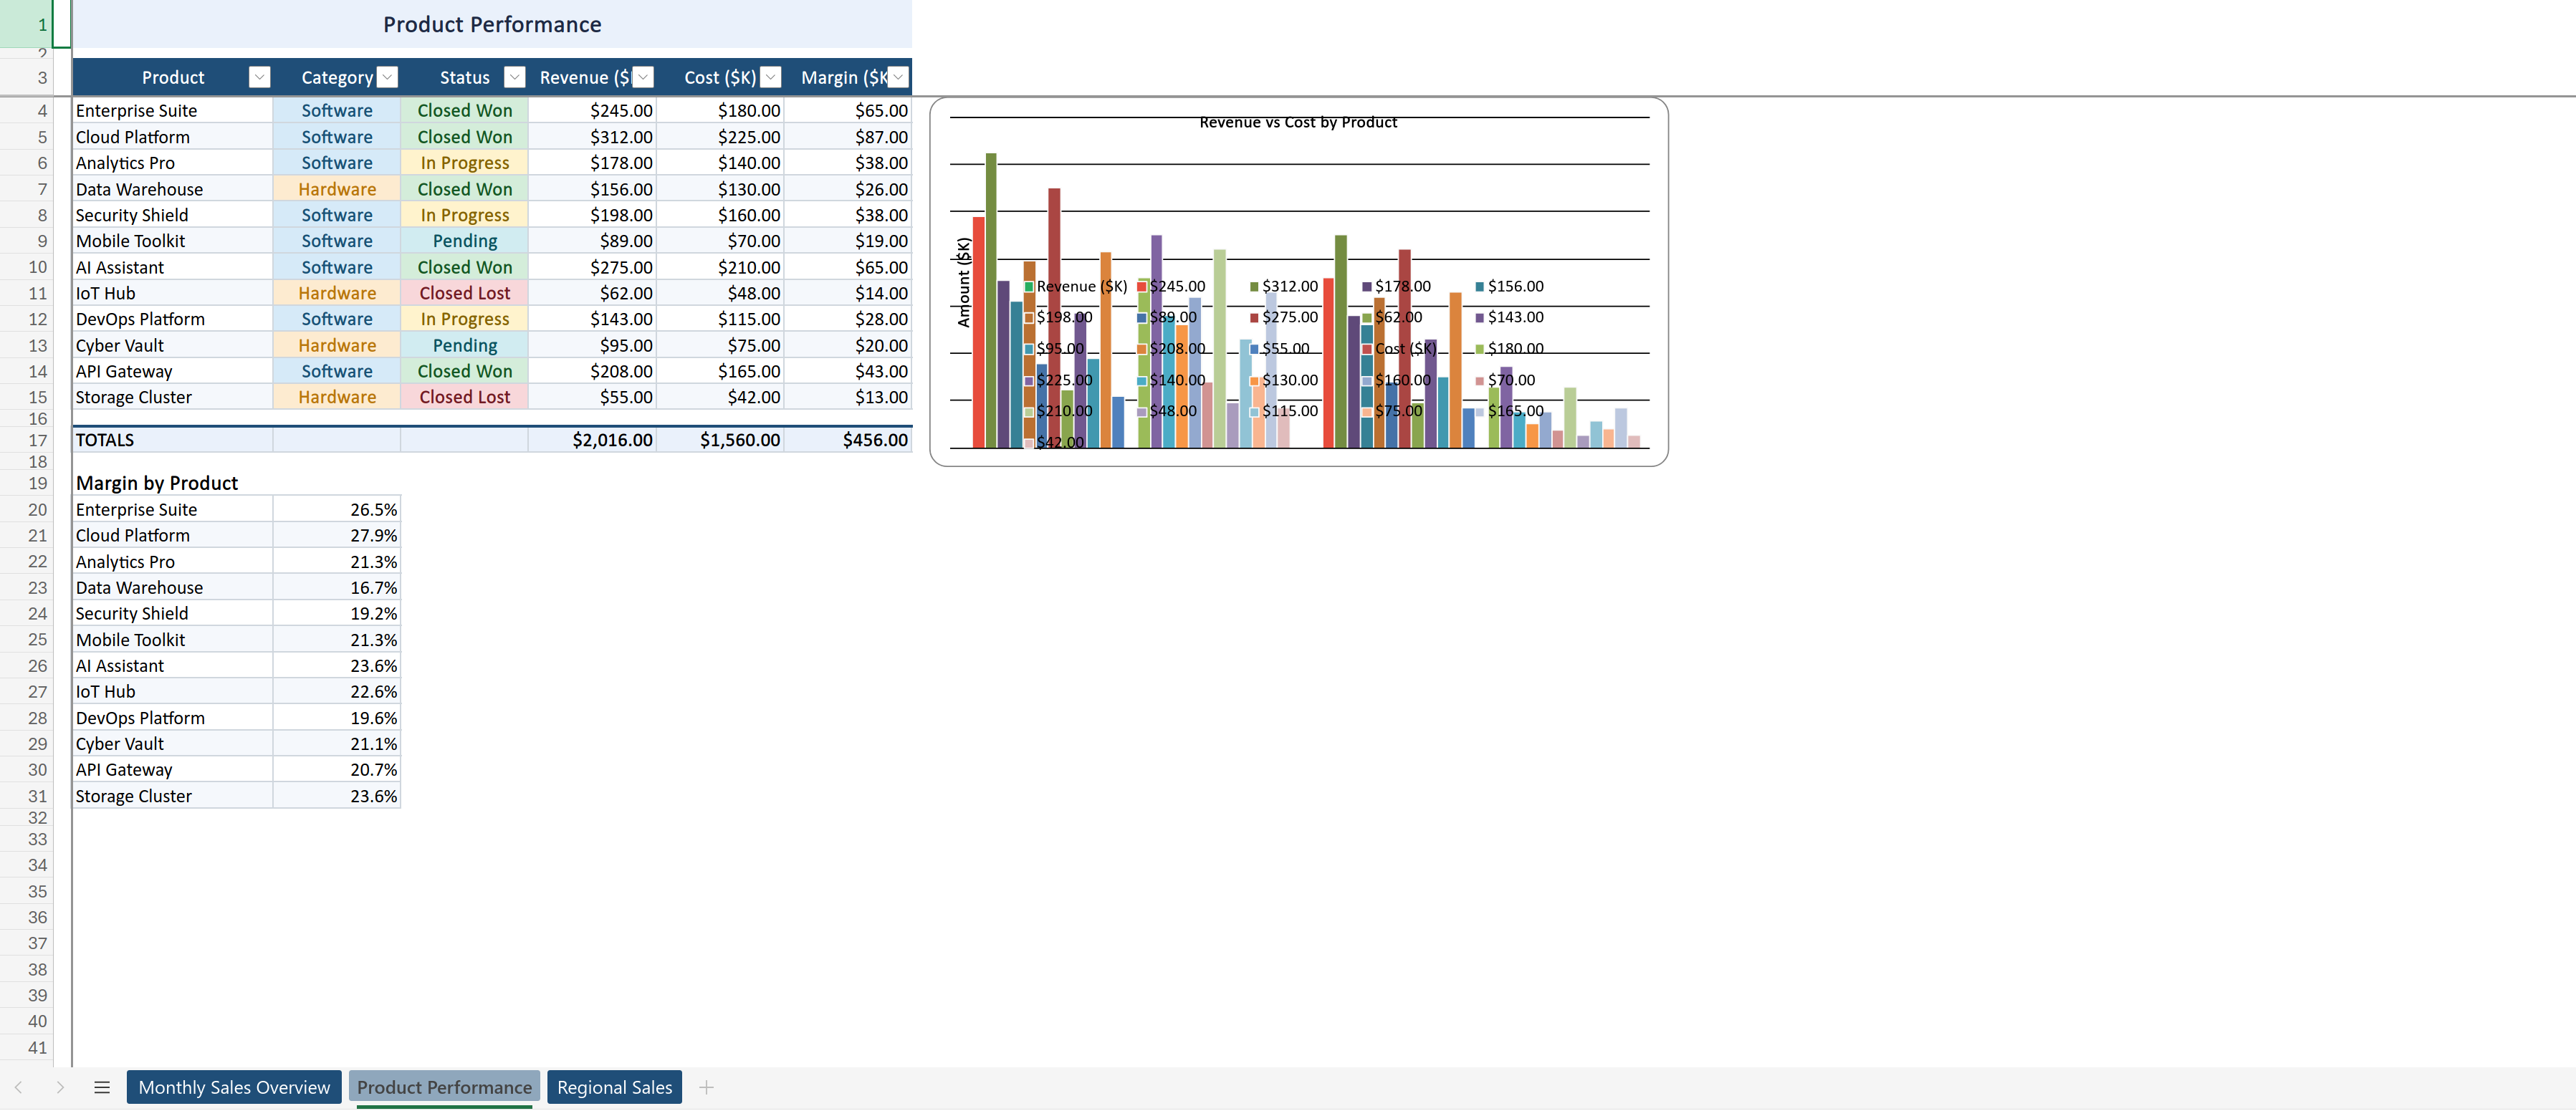
Task: Select the TOTALS label cell
Action: point(172,440)
